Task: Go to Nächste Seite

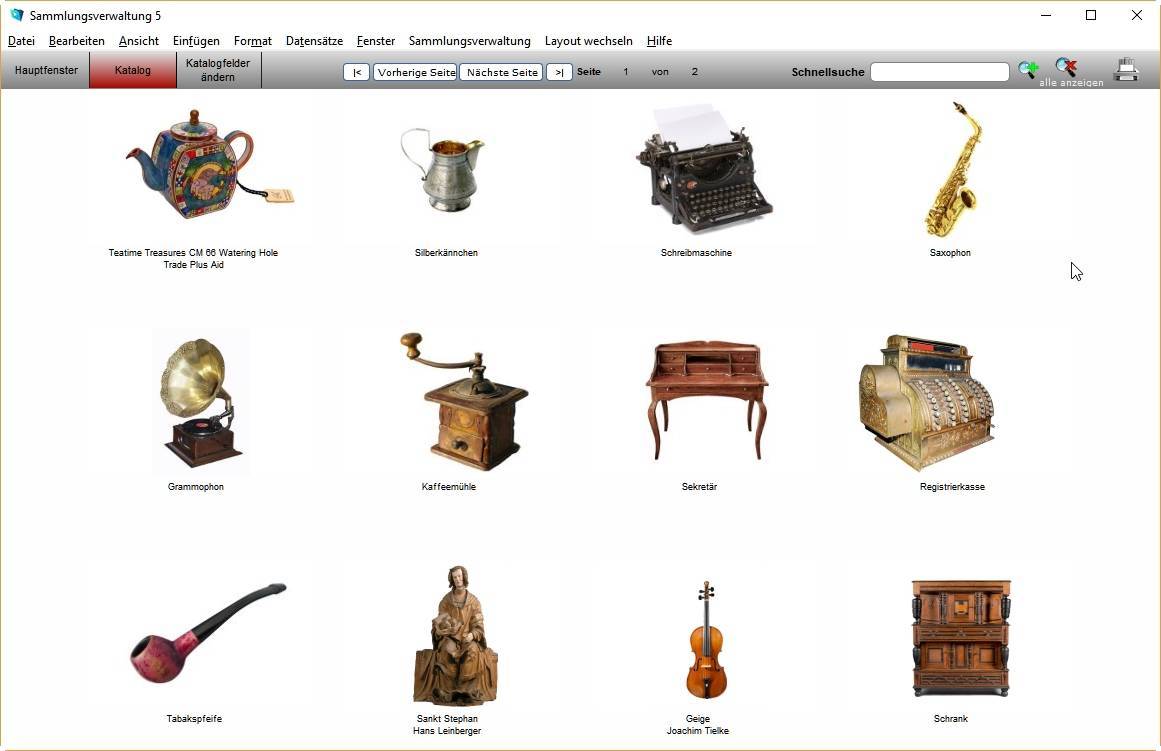Action: [x=501, y=72]
